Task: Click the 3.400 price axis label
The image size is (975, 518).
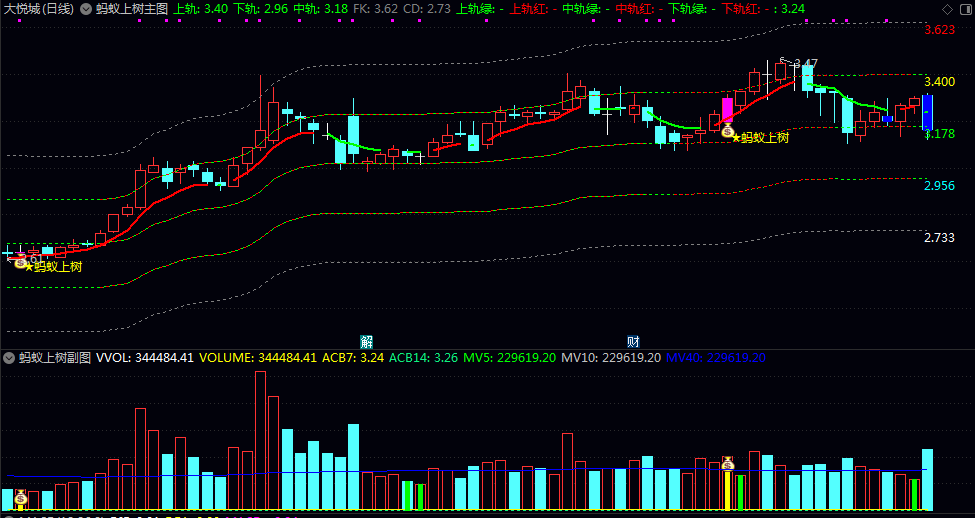Action: coord(940,82)
